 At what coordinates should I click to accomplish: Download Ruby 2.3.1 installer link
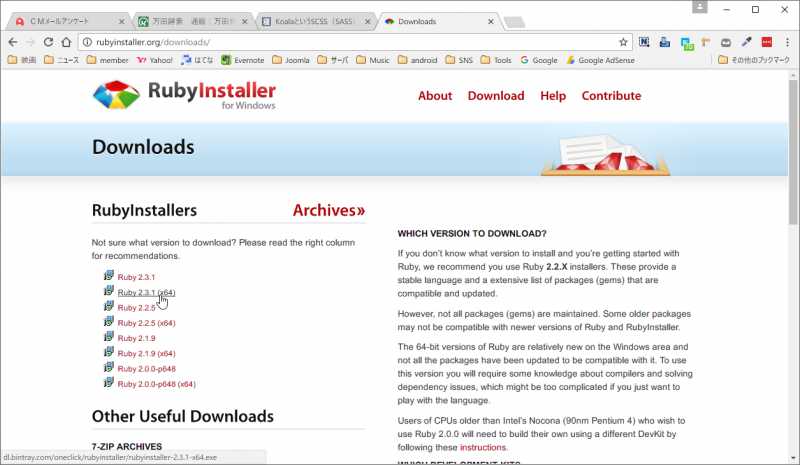tap(136, 277)
